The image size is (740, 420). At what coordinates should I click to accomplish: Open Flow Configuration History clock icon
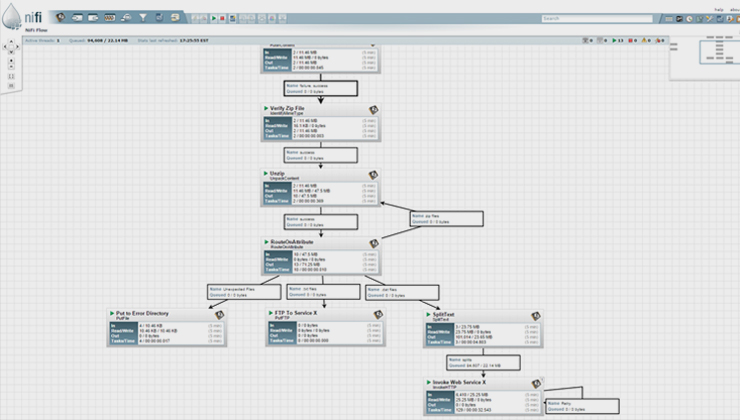[690, 19]
